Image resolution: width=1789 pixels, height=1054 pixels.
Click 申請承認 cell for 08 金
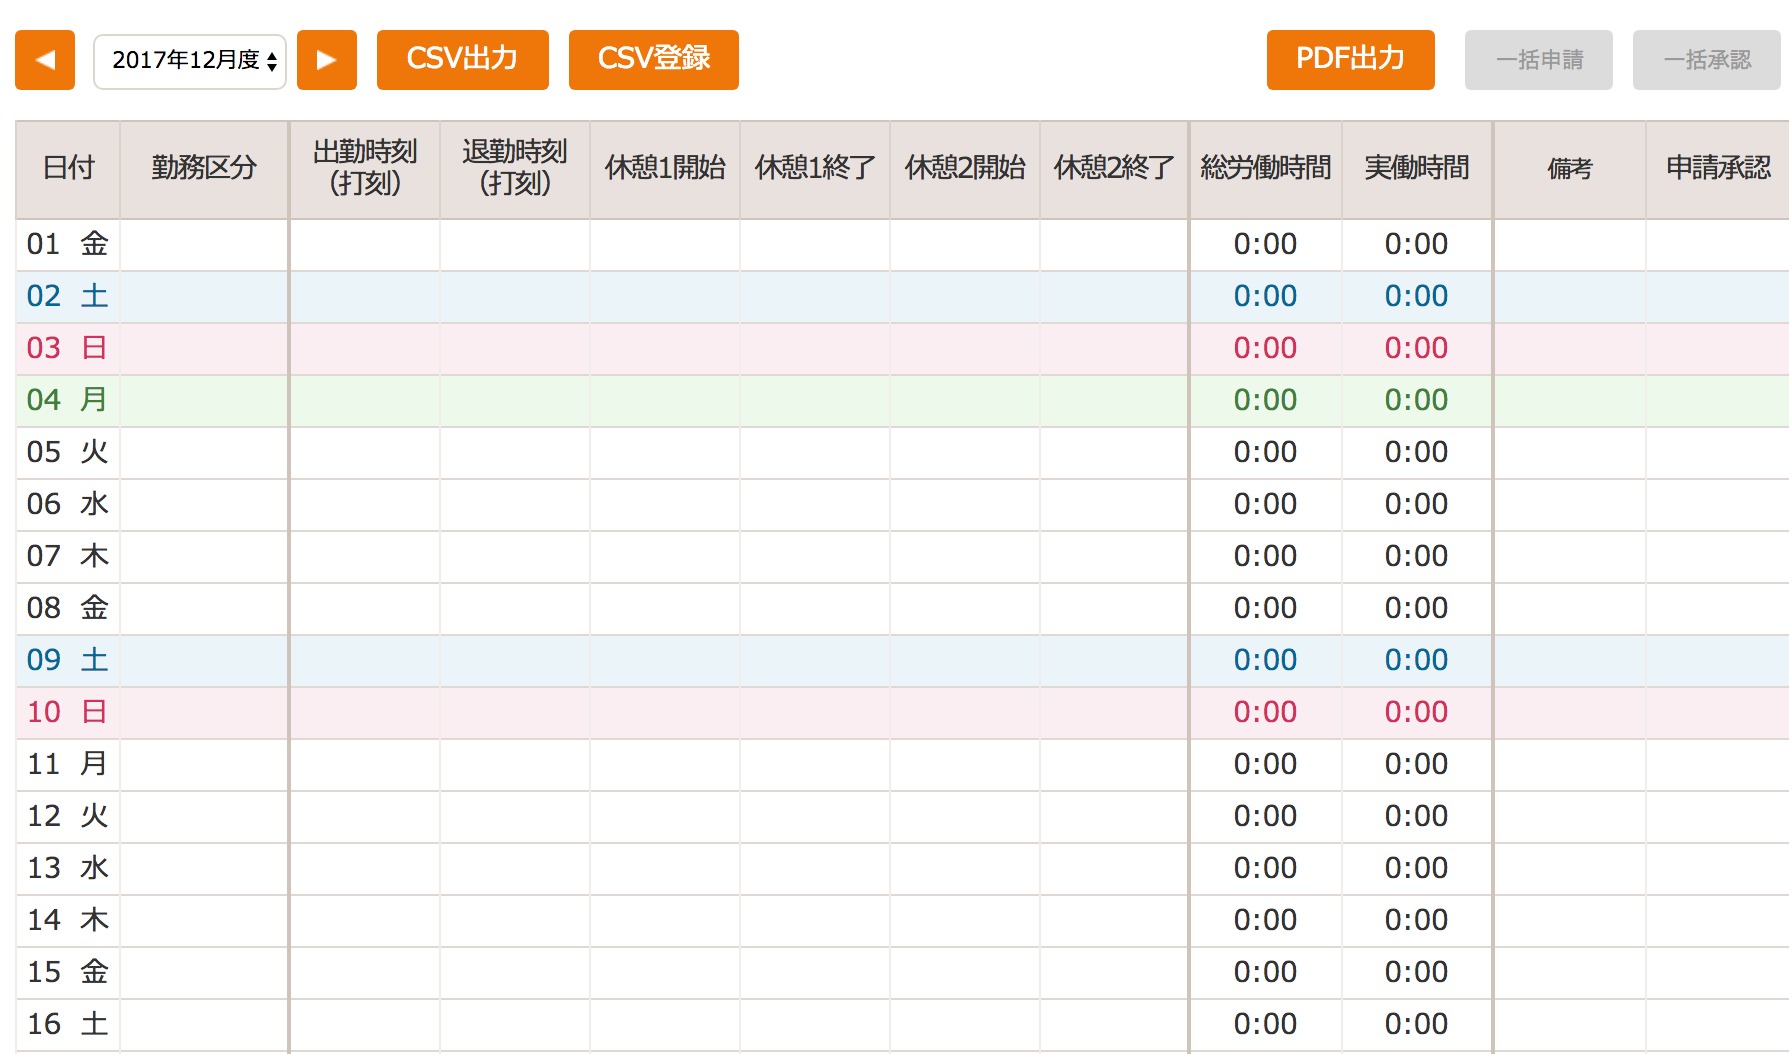click(1718, 609)
